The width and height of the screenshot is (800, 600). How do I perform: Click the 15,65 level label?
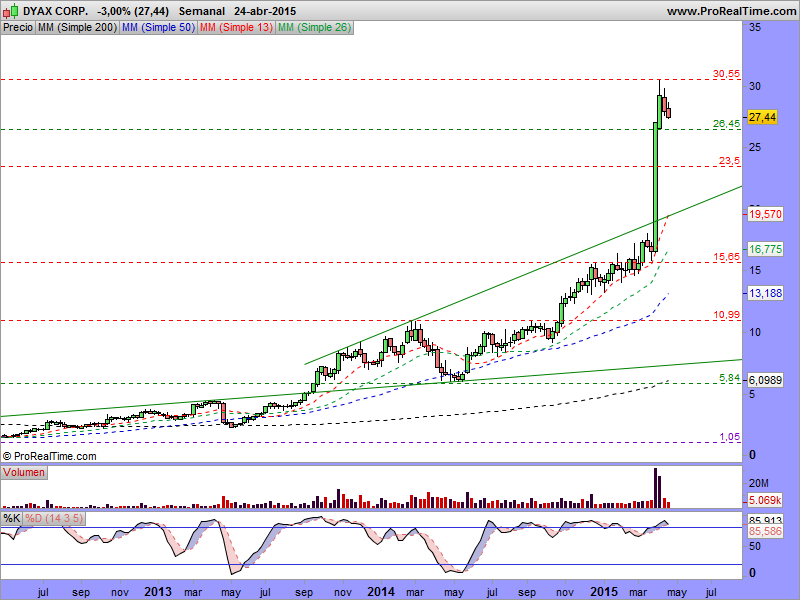(726, 257)
